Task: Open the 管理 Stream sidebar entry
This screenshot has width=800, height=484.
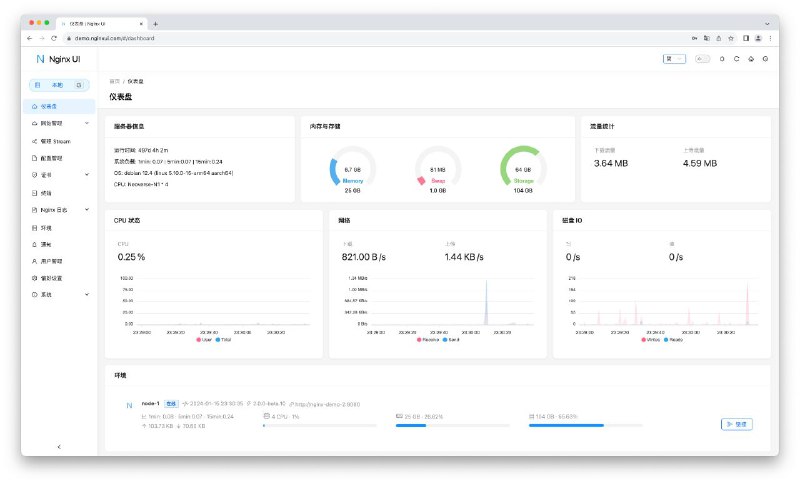Action: point(59,141)
